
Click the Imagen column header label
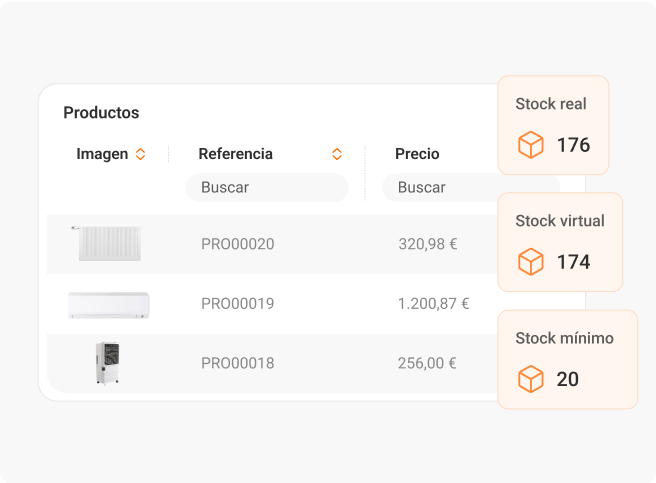click(102, 154)
